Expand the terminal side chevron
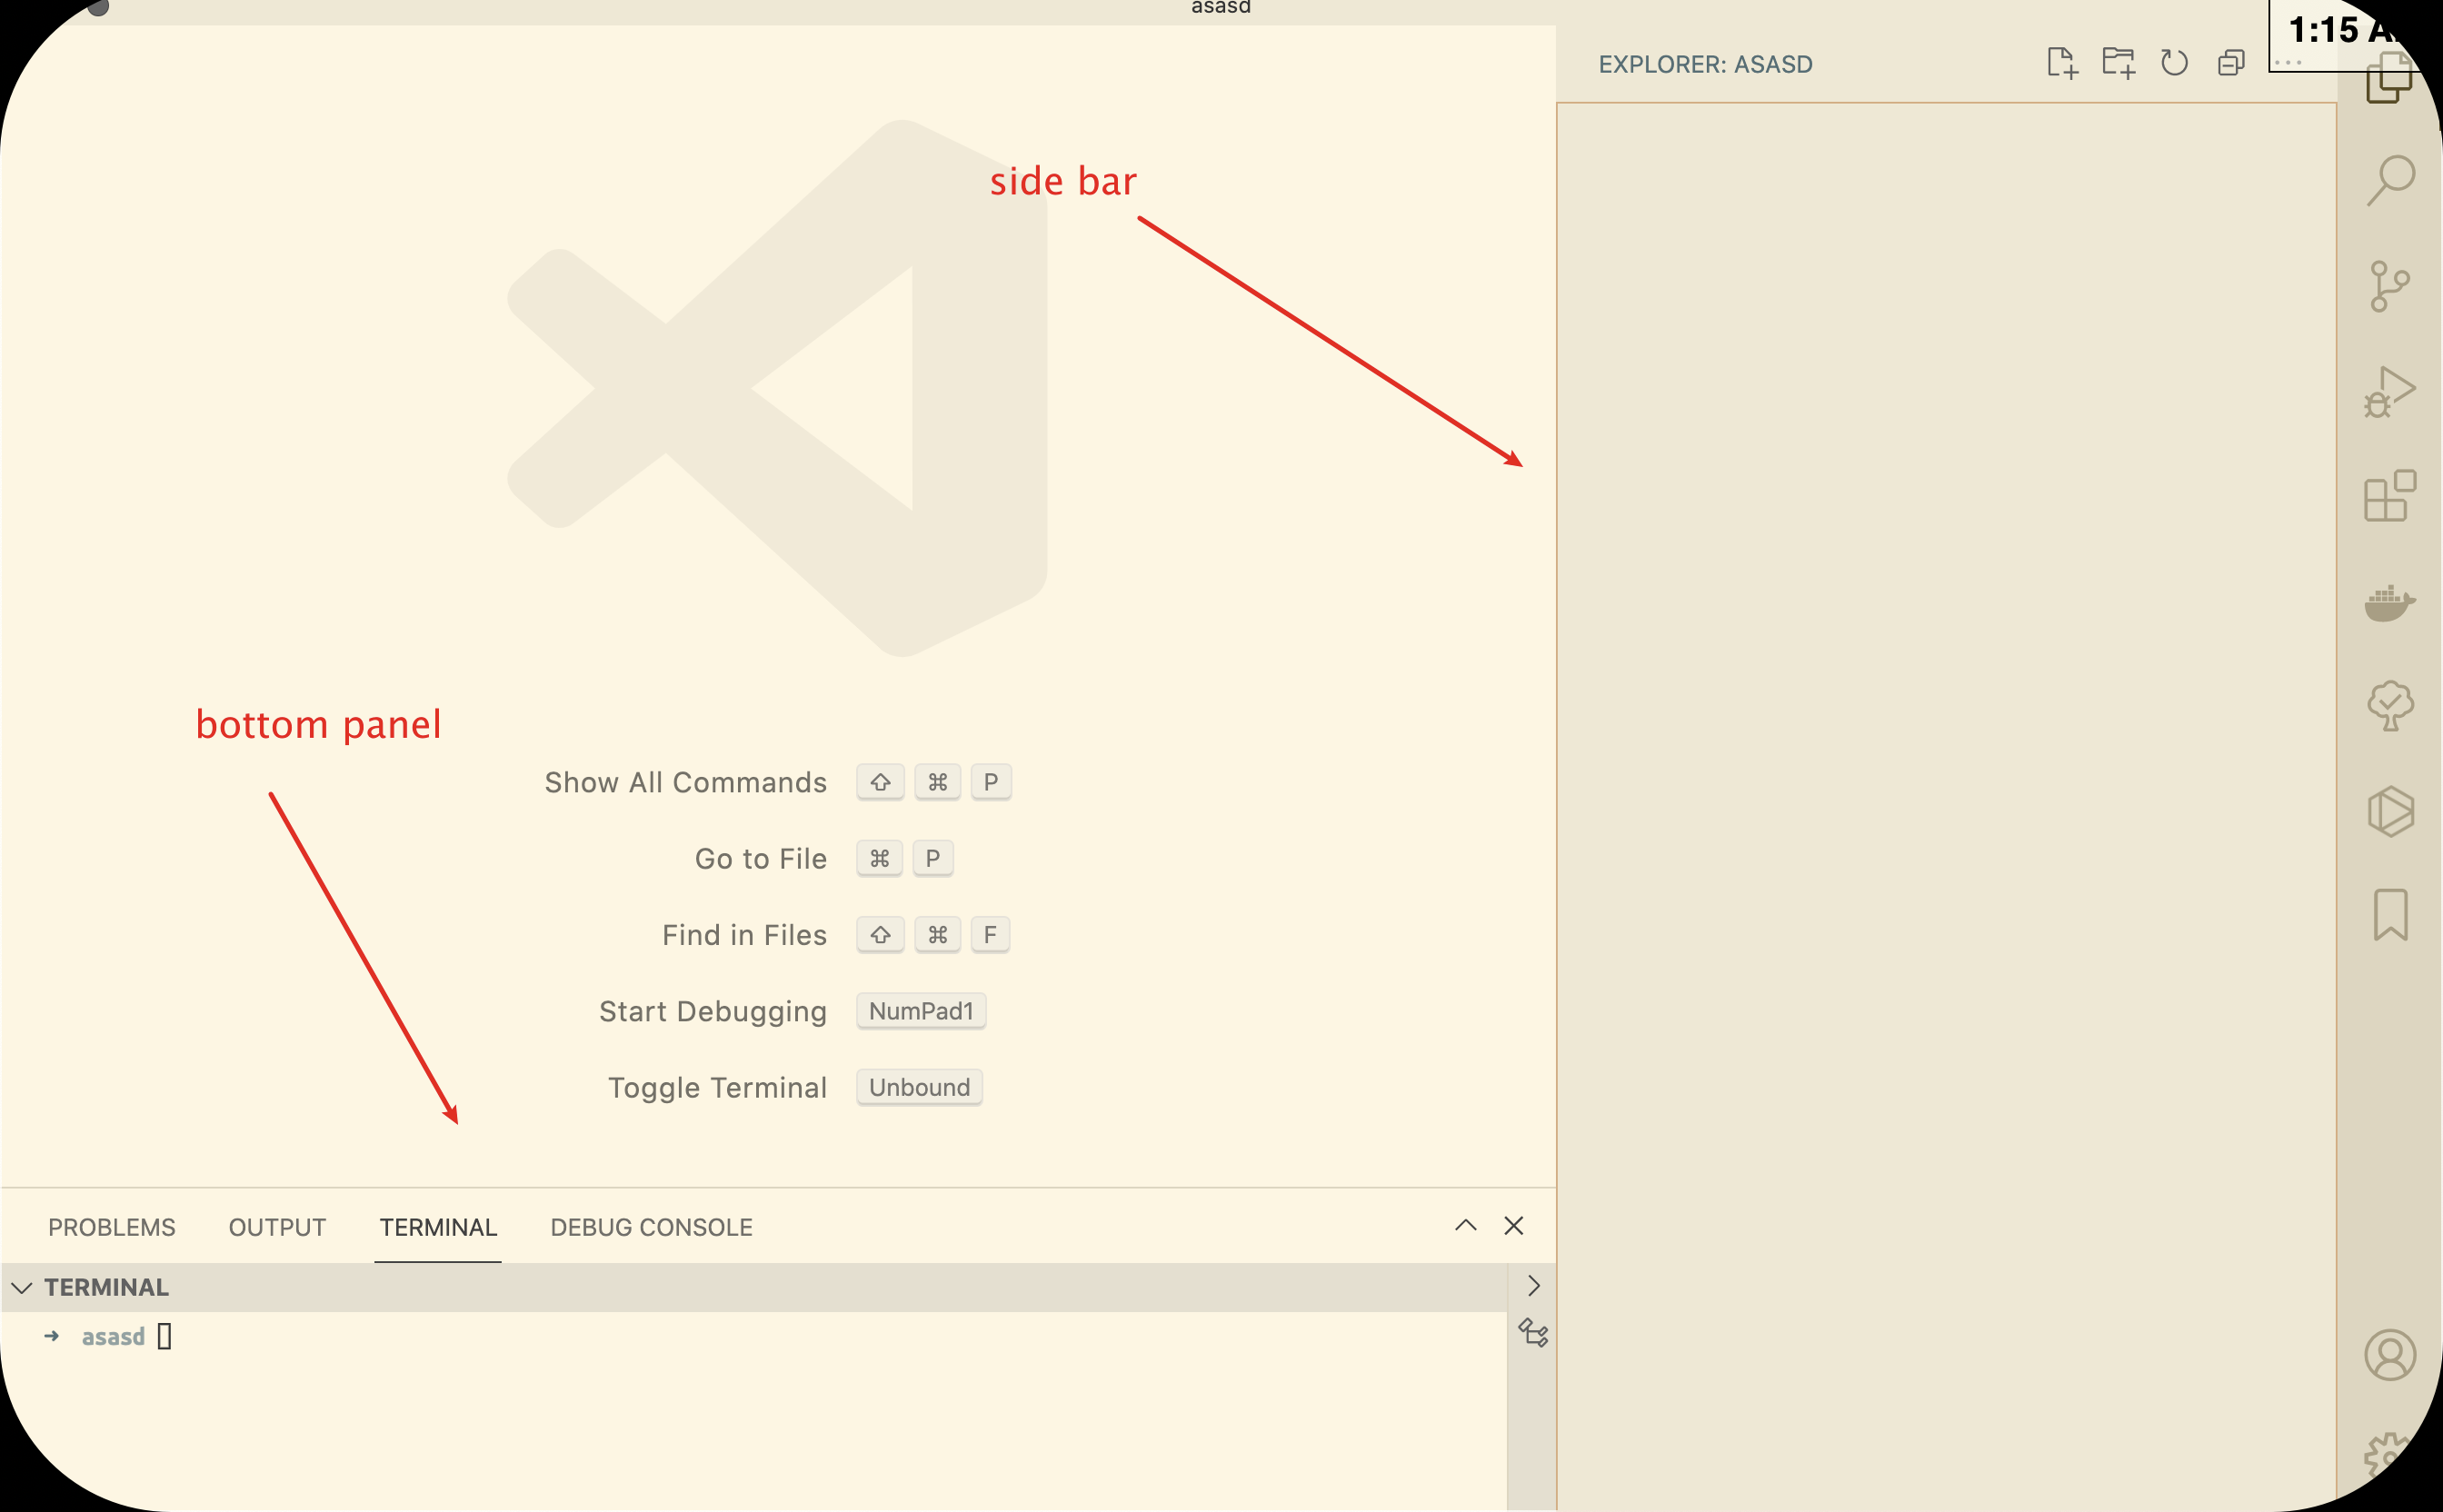 pyautogui.click(x=1533, y=1285)
